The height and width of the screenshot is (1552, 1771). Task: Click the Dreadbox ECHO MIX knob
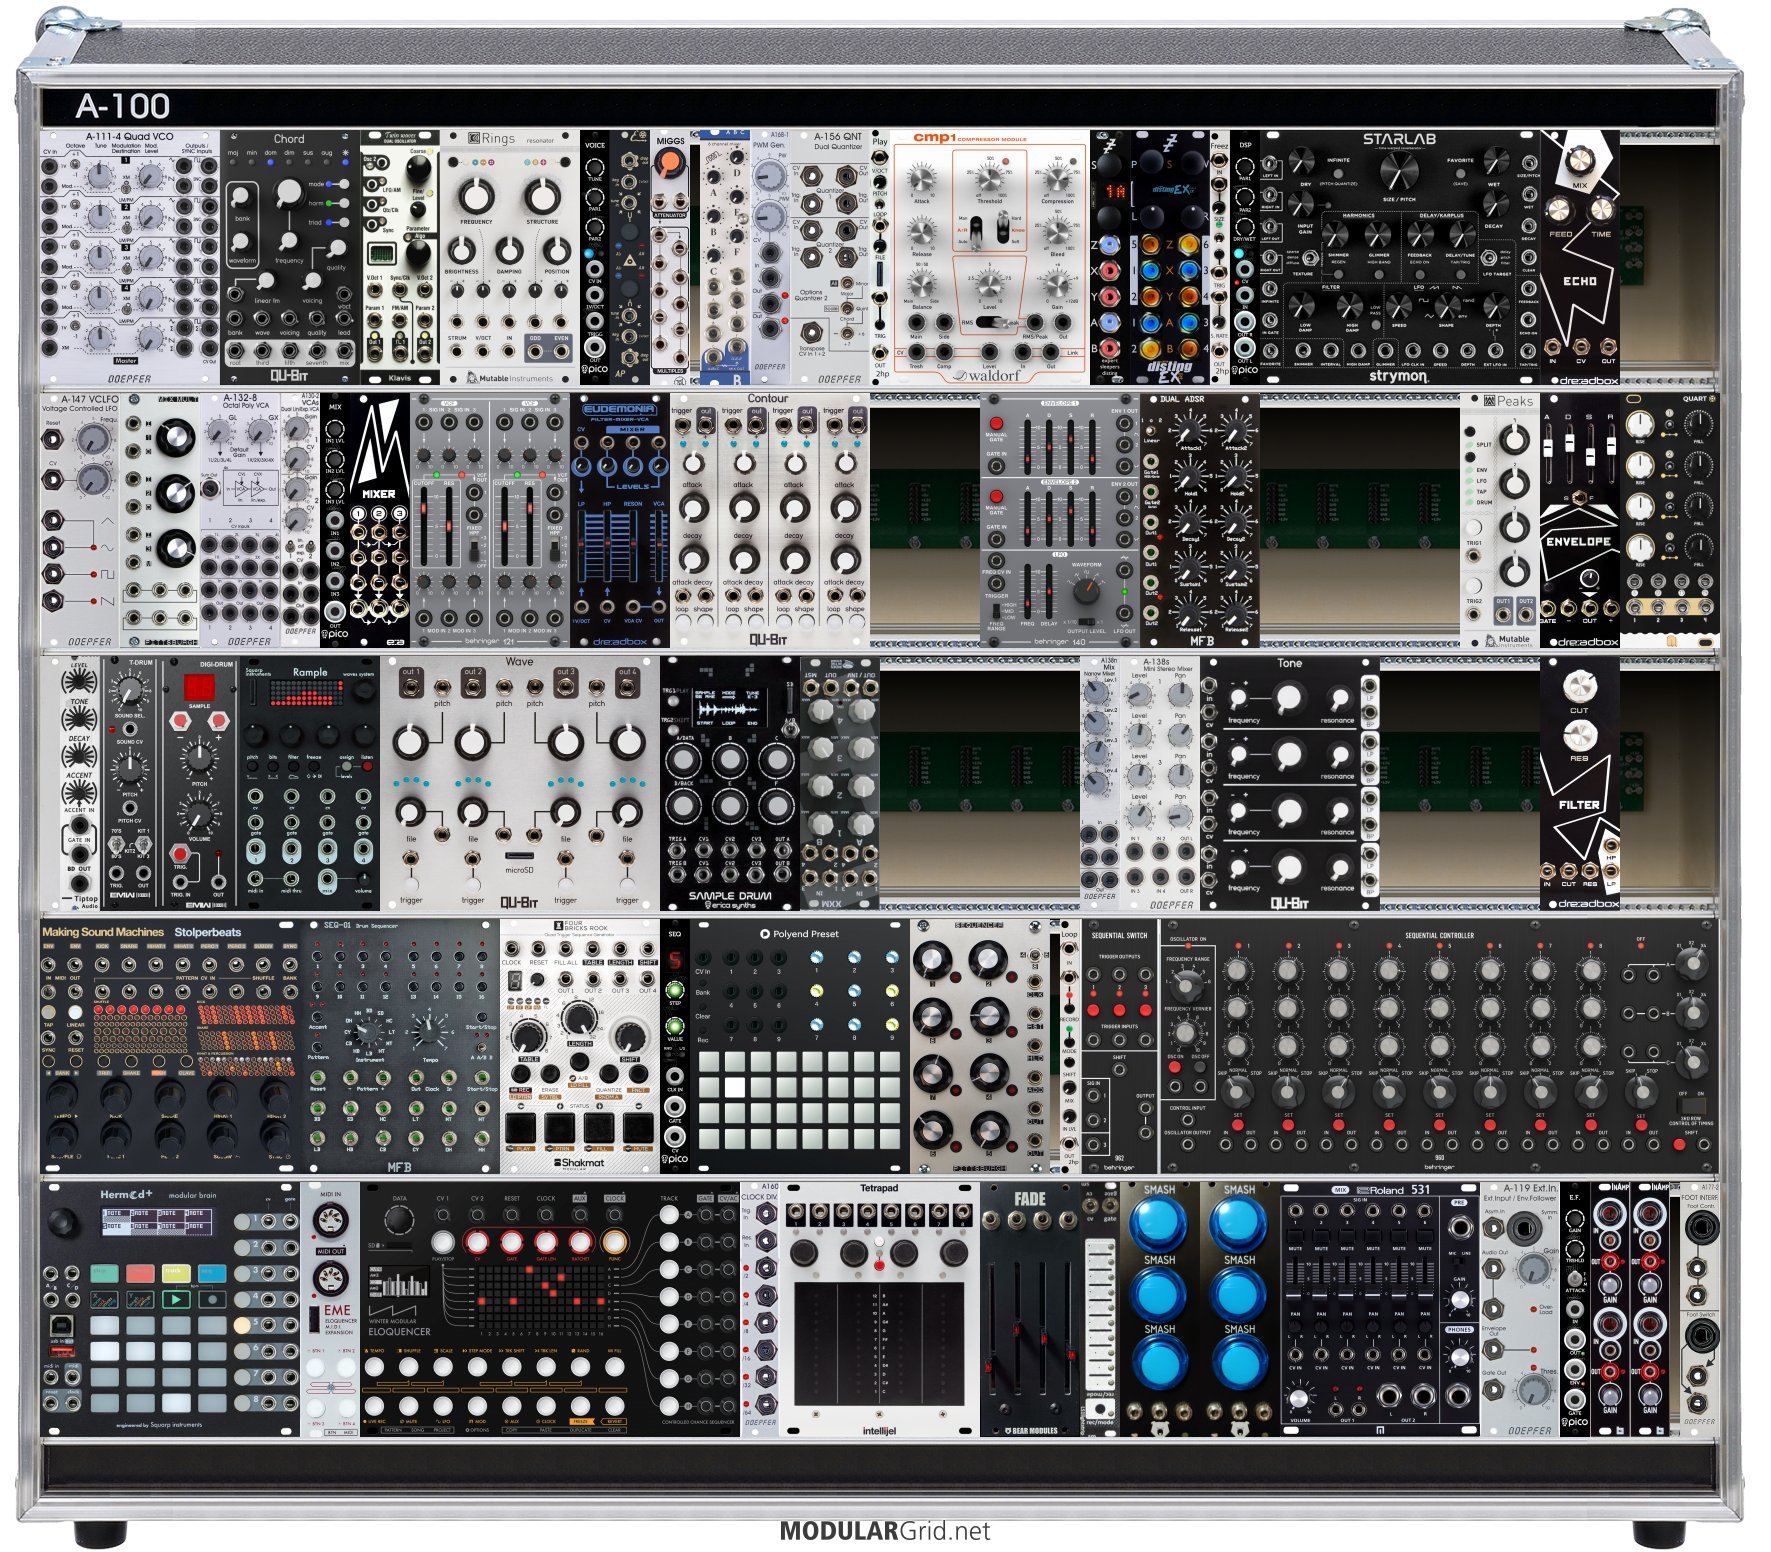[x=1579, y=160]
